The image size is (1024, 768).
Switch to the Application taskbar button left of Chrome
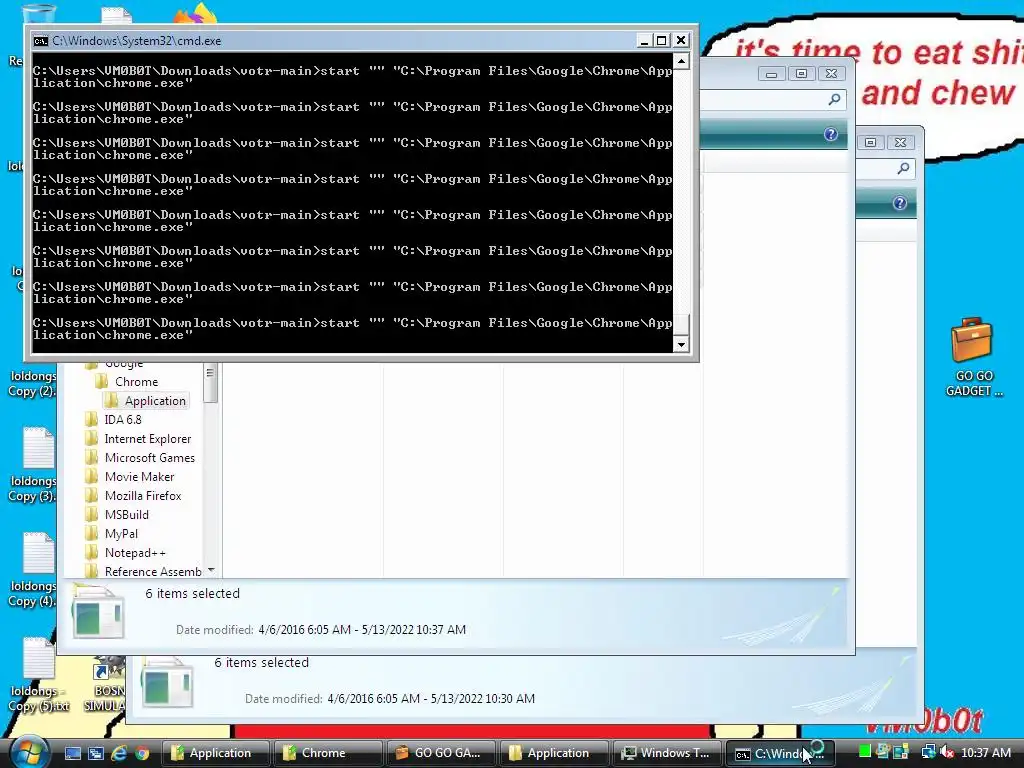coord(216,753)
